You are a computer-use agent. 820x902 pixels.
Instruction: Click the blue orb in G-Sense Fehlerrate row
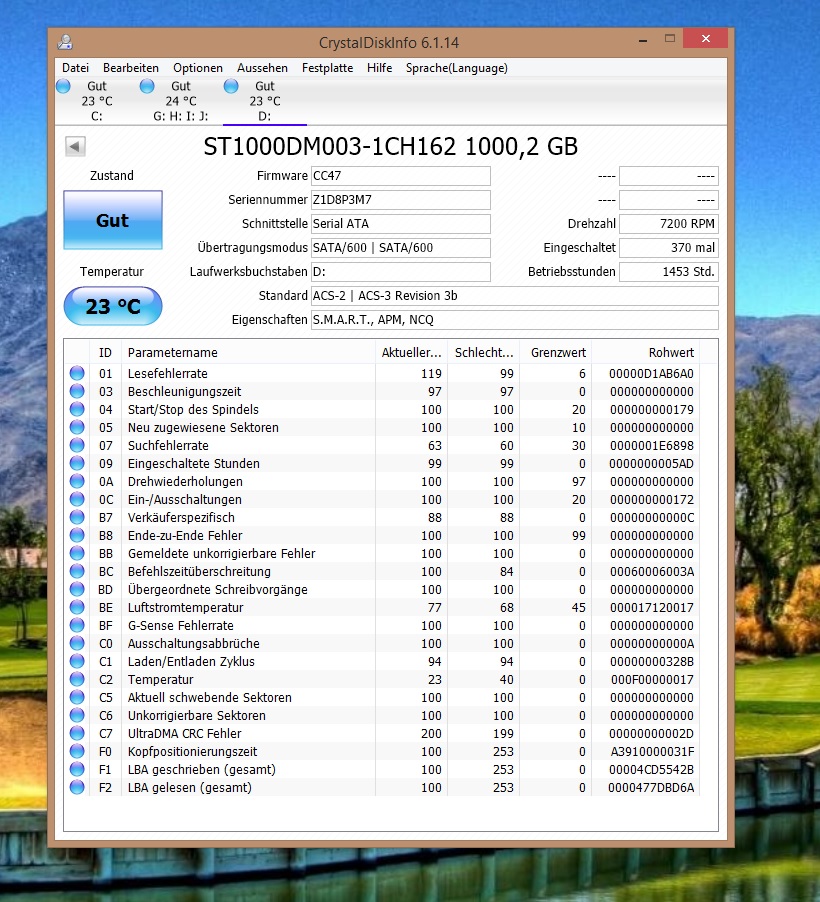pos(77,625)
